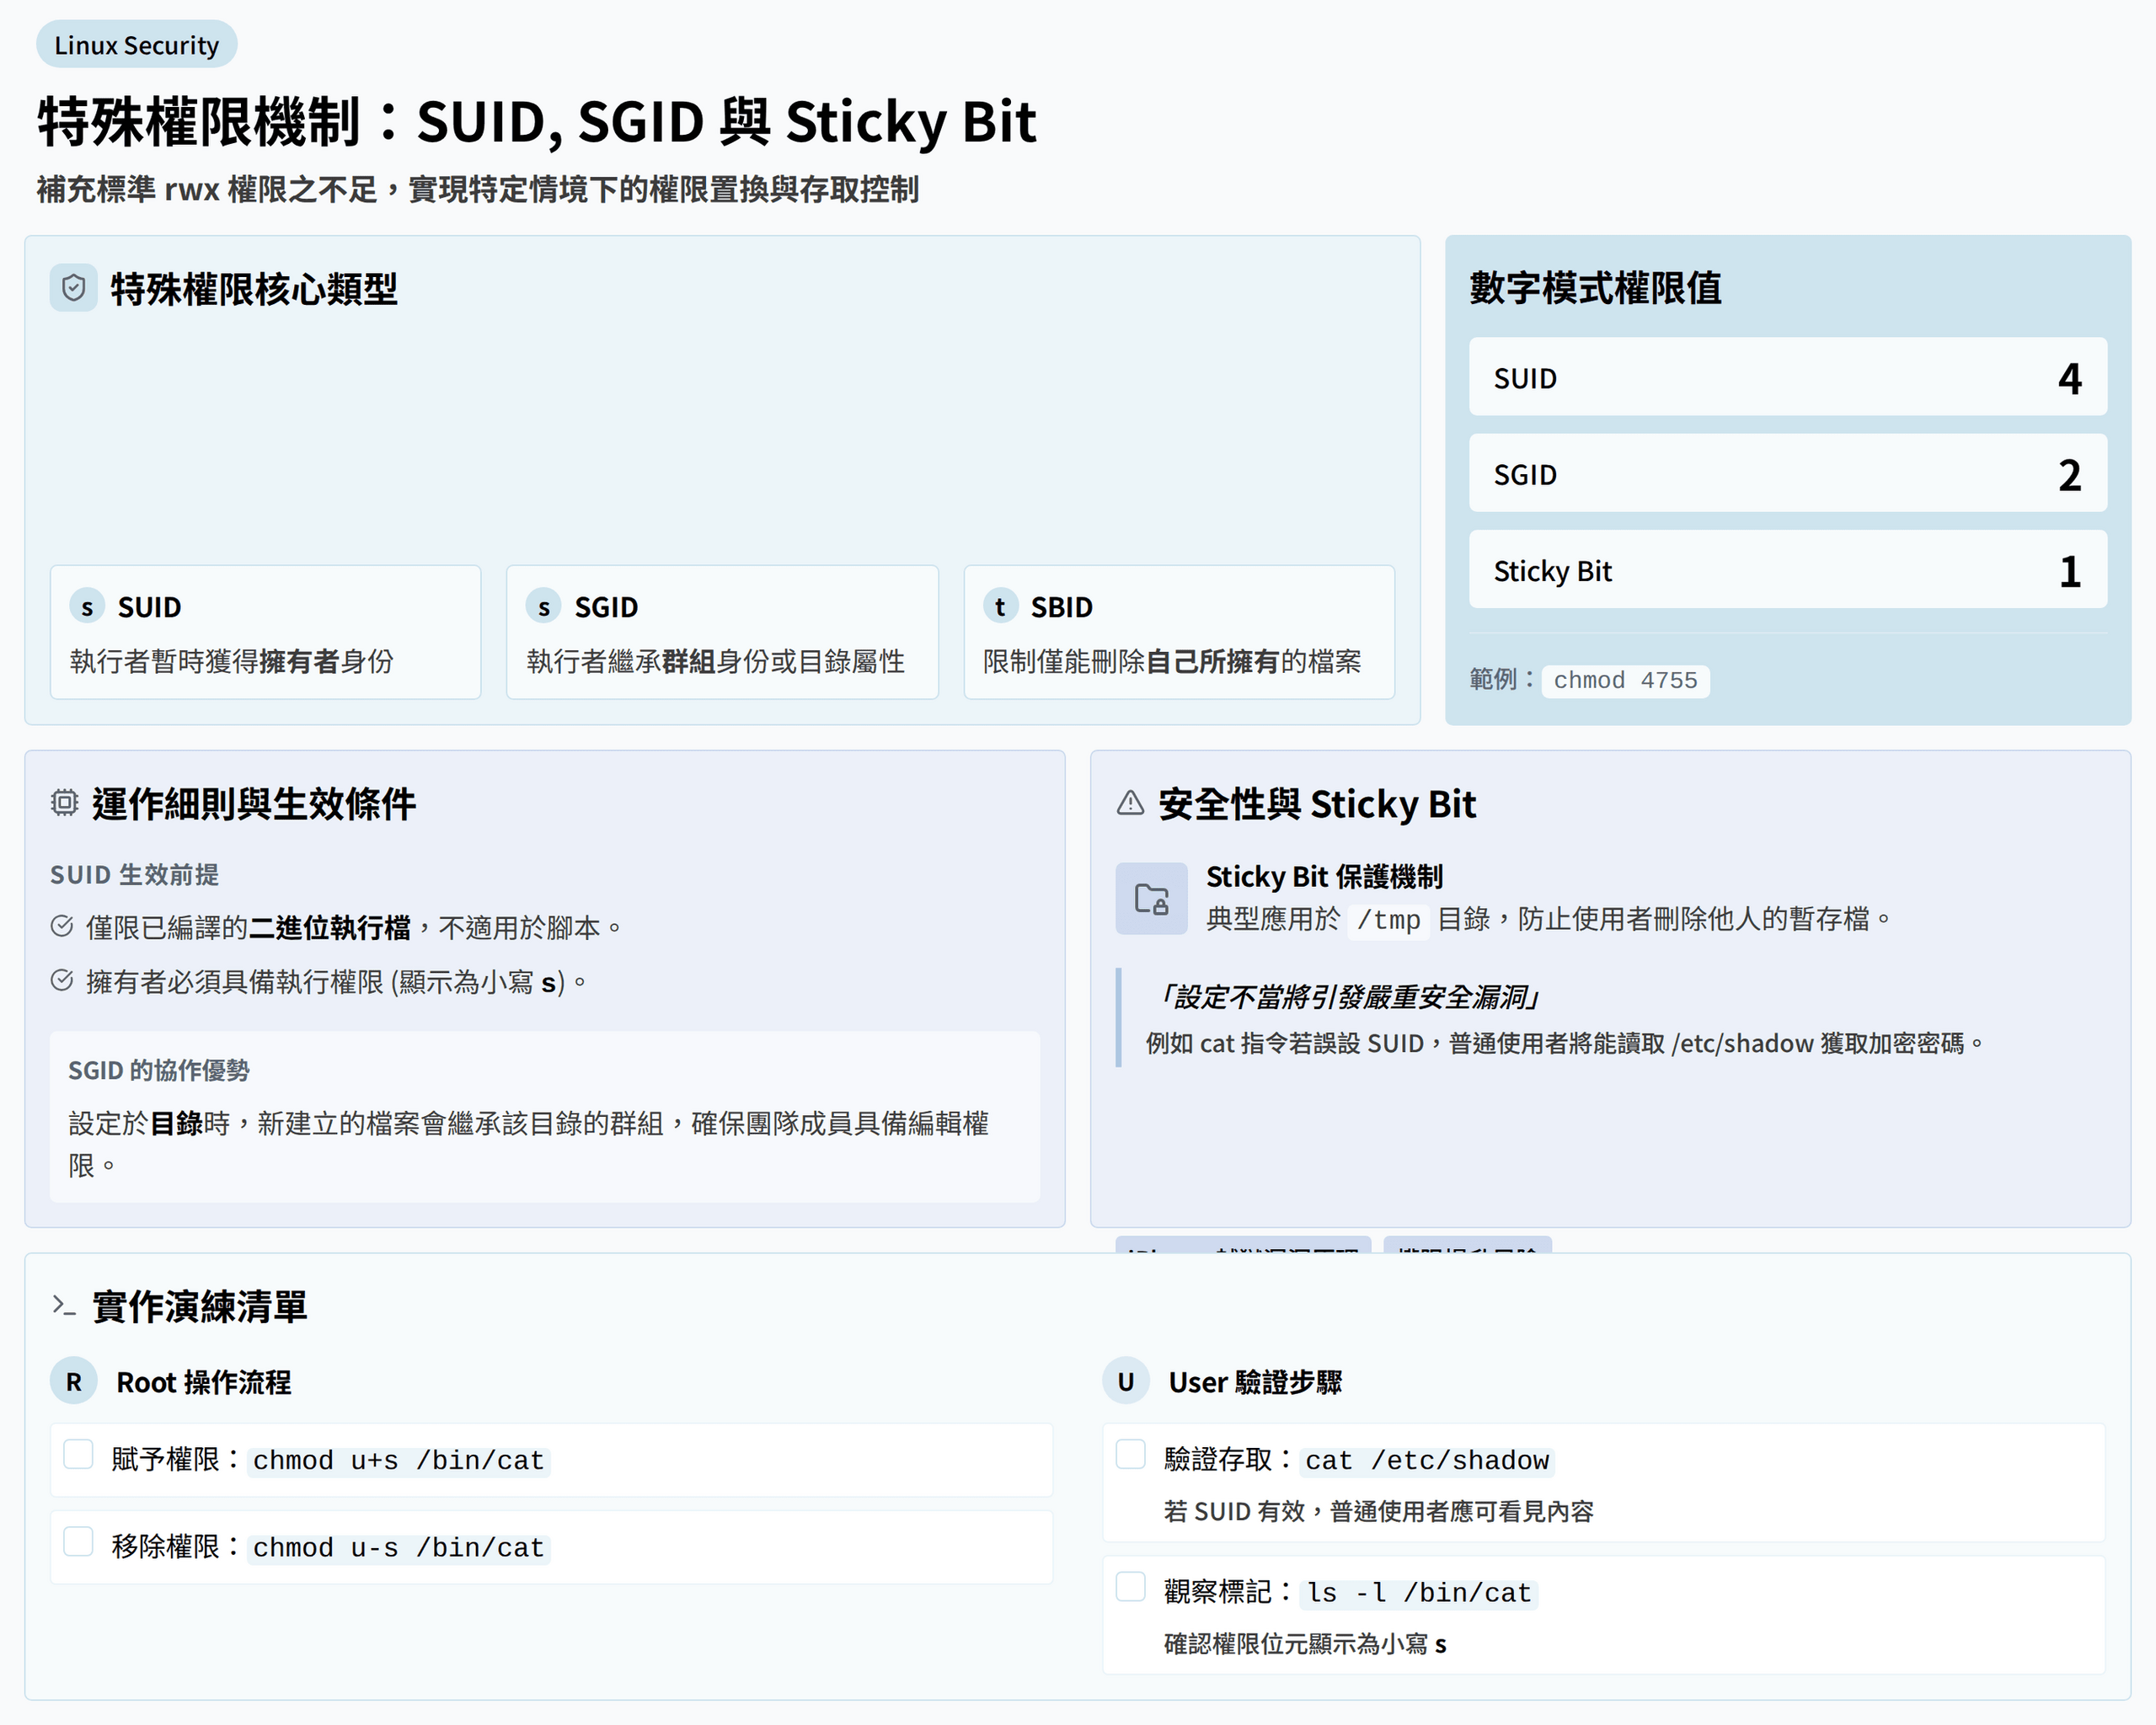The height and width of the screenshot is (1725, 2156).
Task: Click the 't' badge on the SBID card
Action: pyautogui.click(x=1000, y=606)
